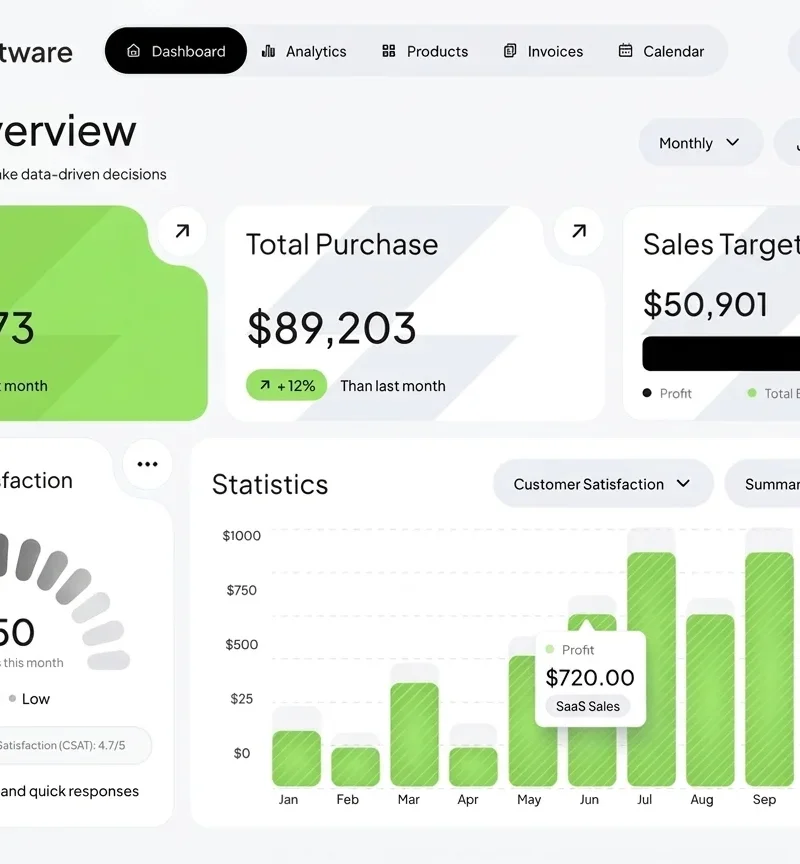
Task: Click the home icon in Dashboard
Action: point(133,51)
